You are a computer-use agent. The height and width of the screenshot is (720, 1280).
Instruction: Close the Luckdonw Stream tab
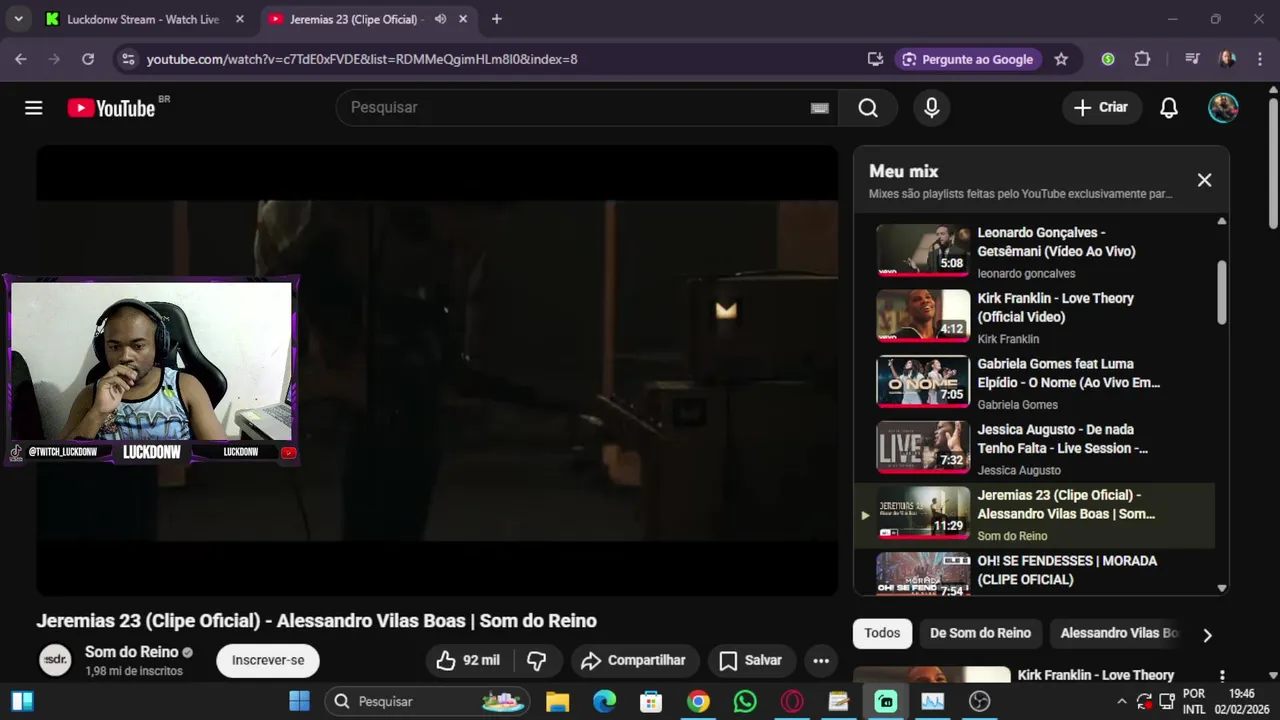click(240, 19)
